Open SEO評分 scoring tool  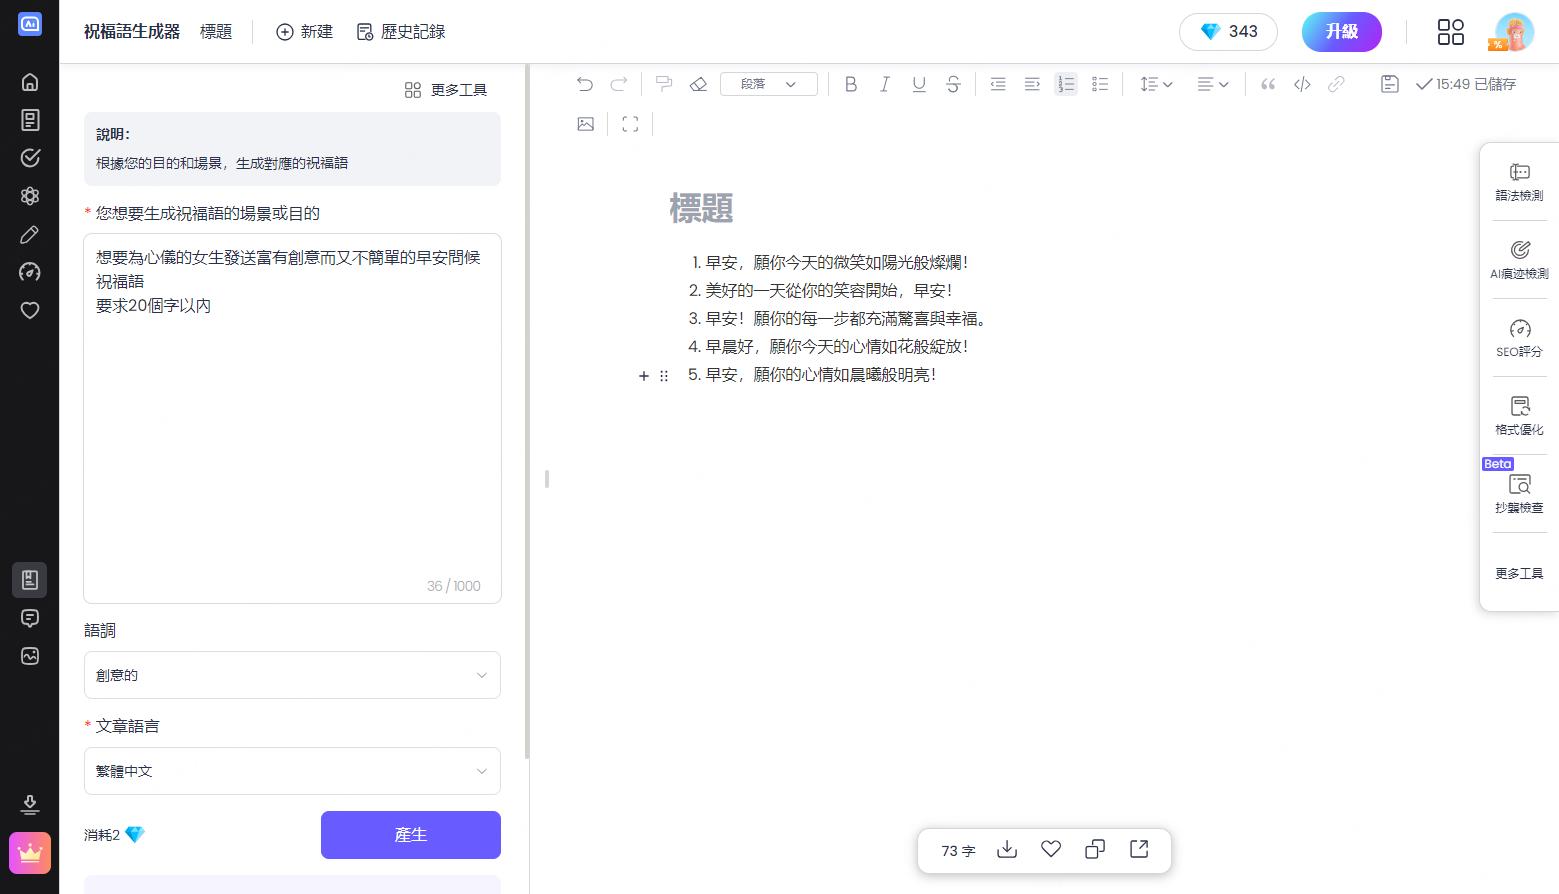(x=1519, y=338)
